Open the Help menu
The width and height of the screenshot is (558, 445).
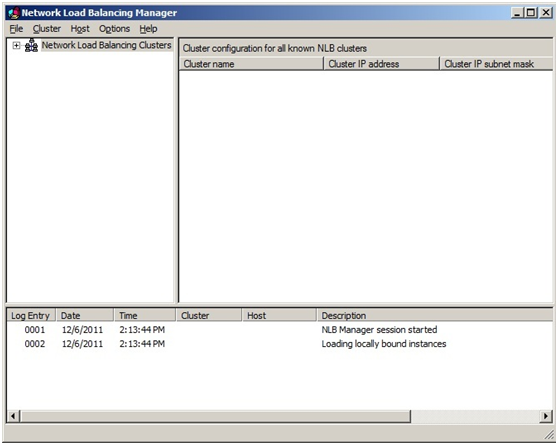[148, 29]
